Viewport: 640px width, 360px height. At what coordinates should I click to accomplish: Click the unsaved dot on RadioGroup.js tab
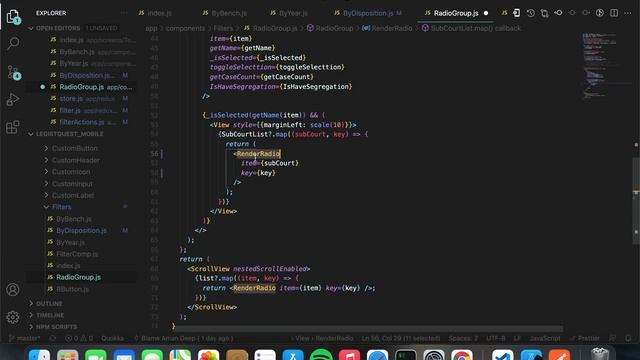(x=486, y=13)
